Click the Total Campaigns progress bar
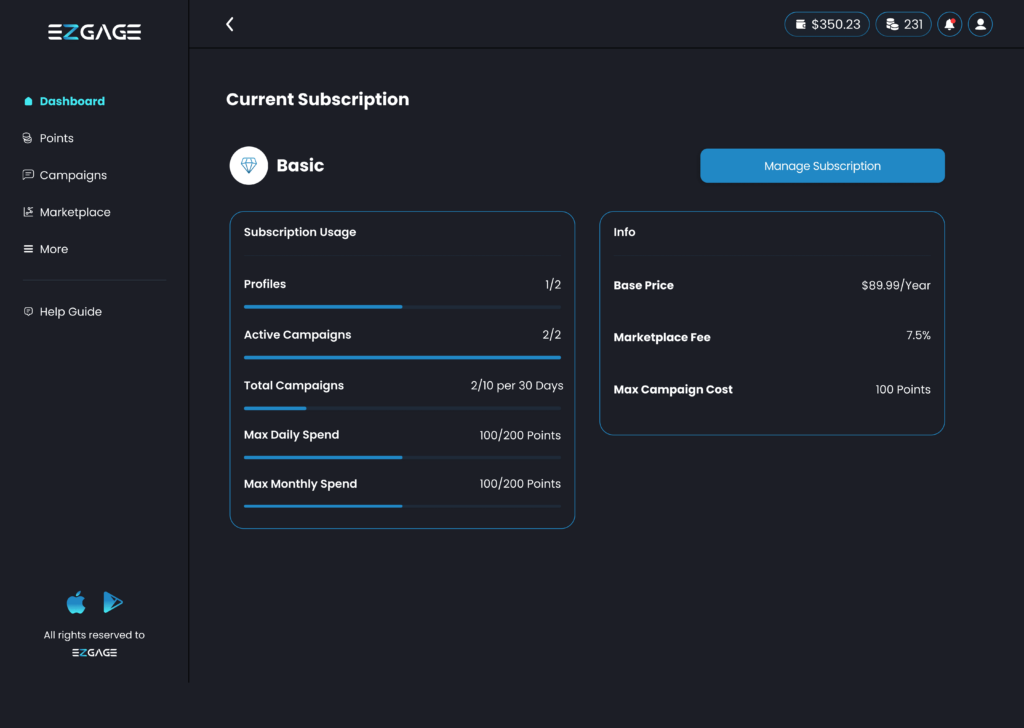The height and width of the screenshot is (728, 1024). 402,408
